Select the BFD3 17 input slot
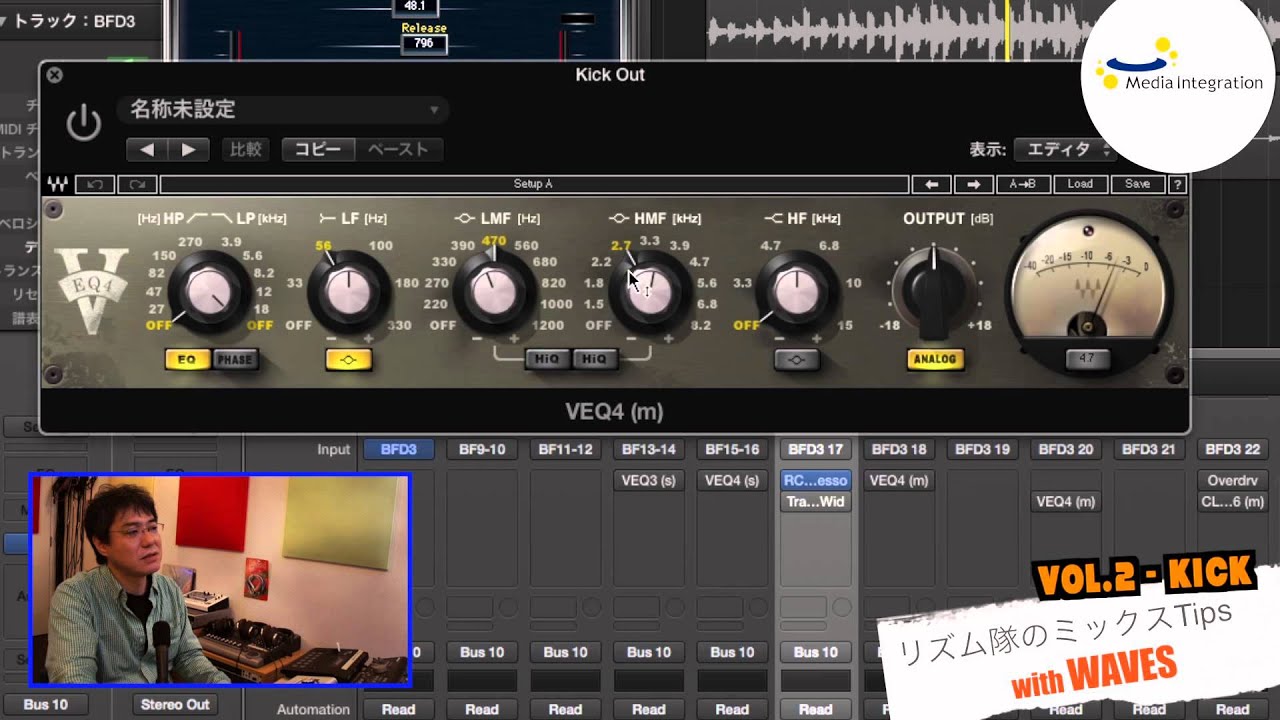1280x720 pixels. (816, 450)
